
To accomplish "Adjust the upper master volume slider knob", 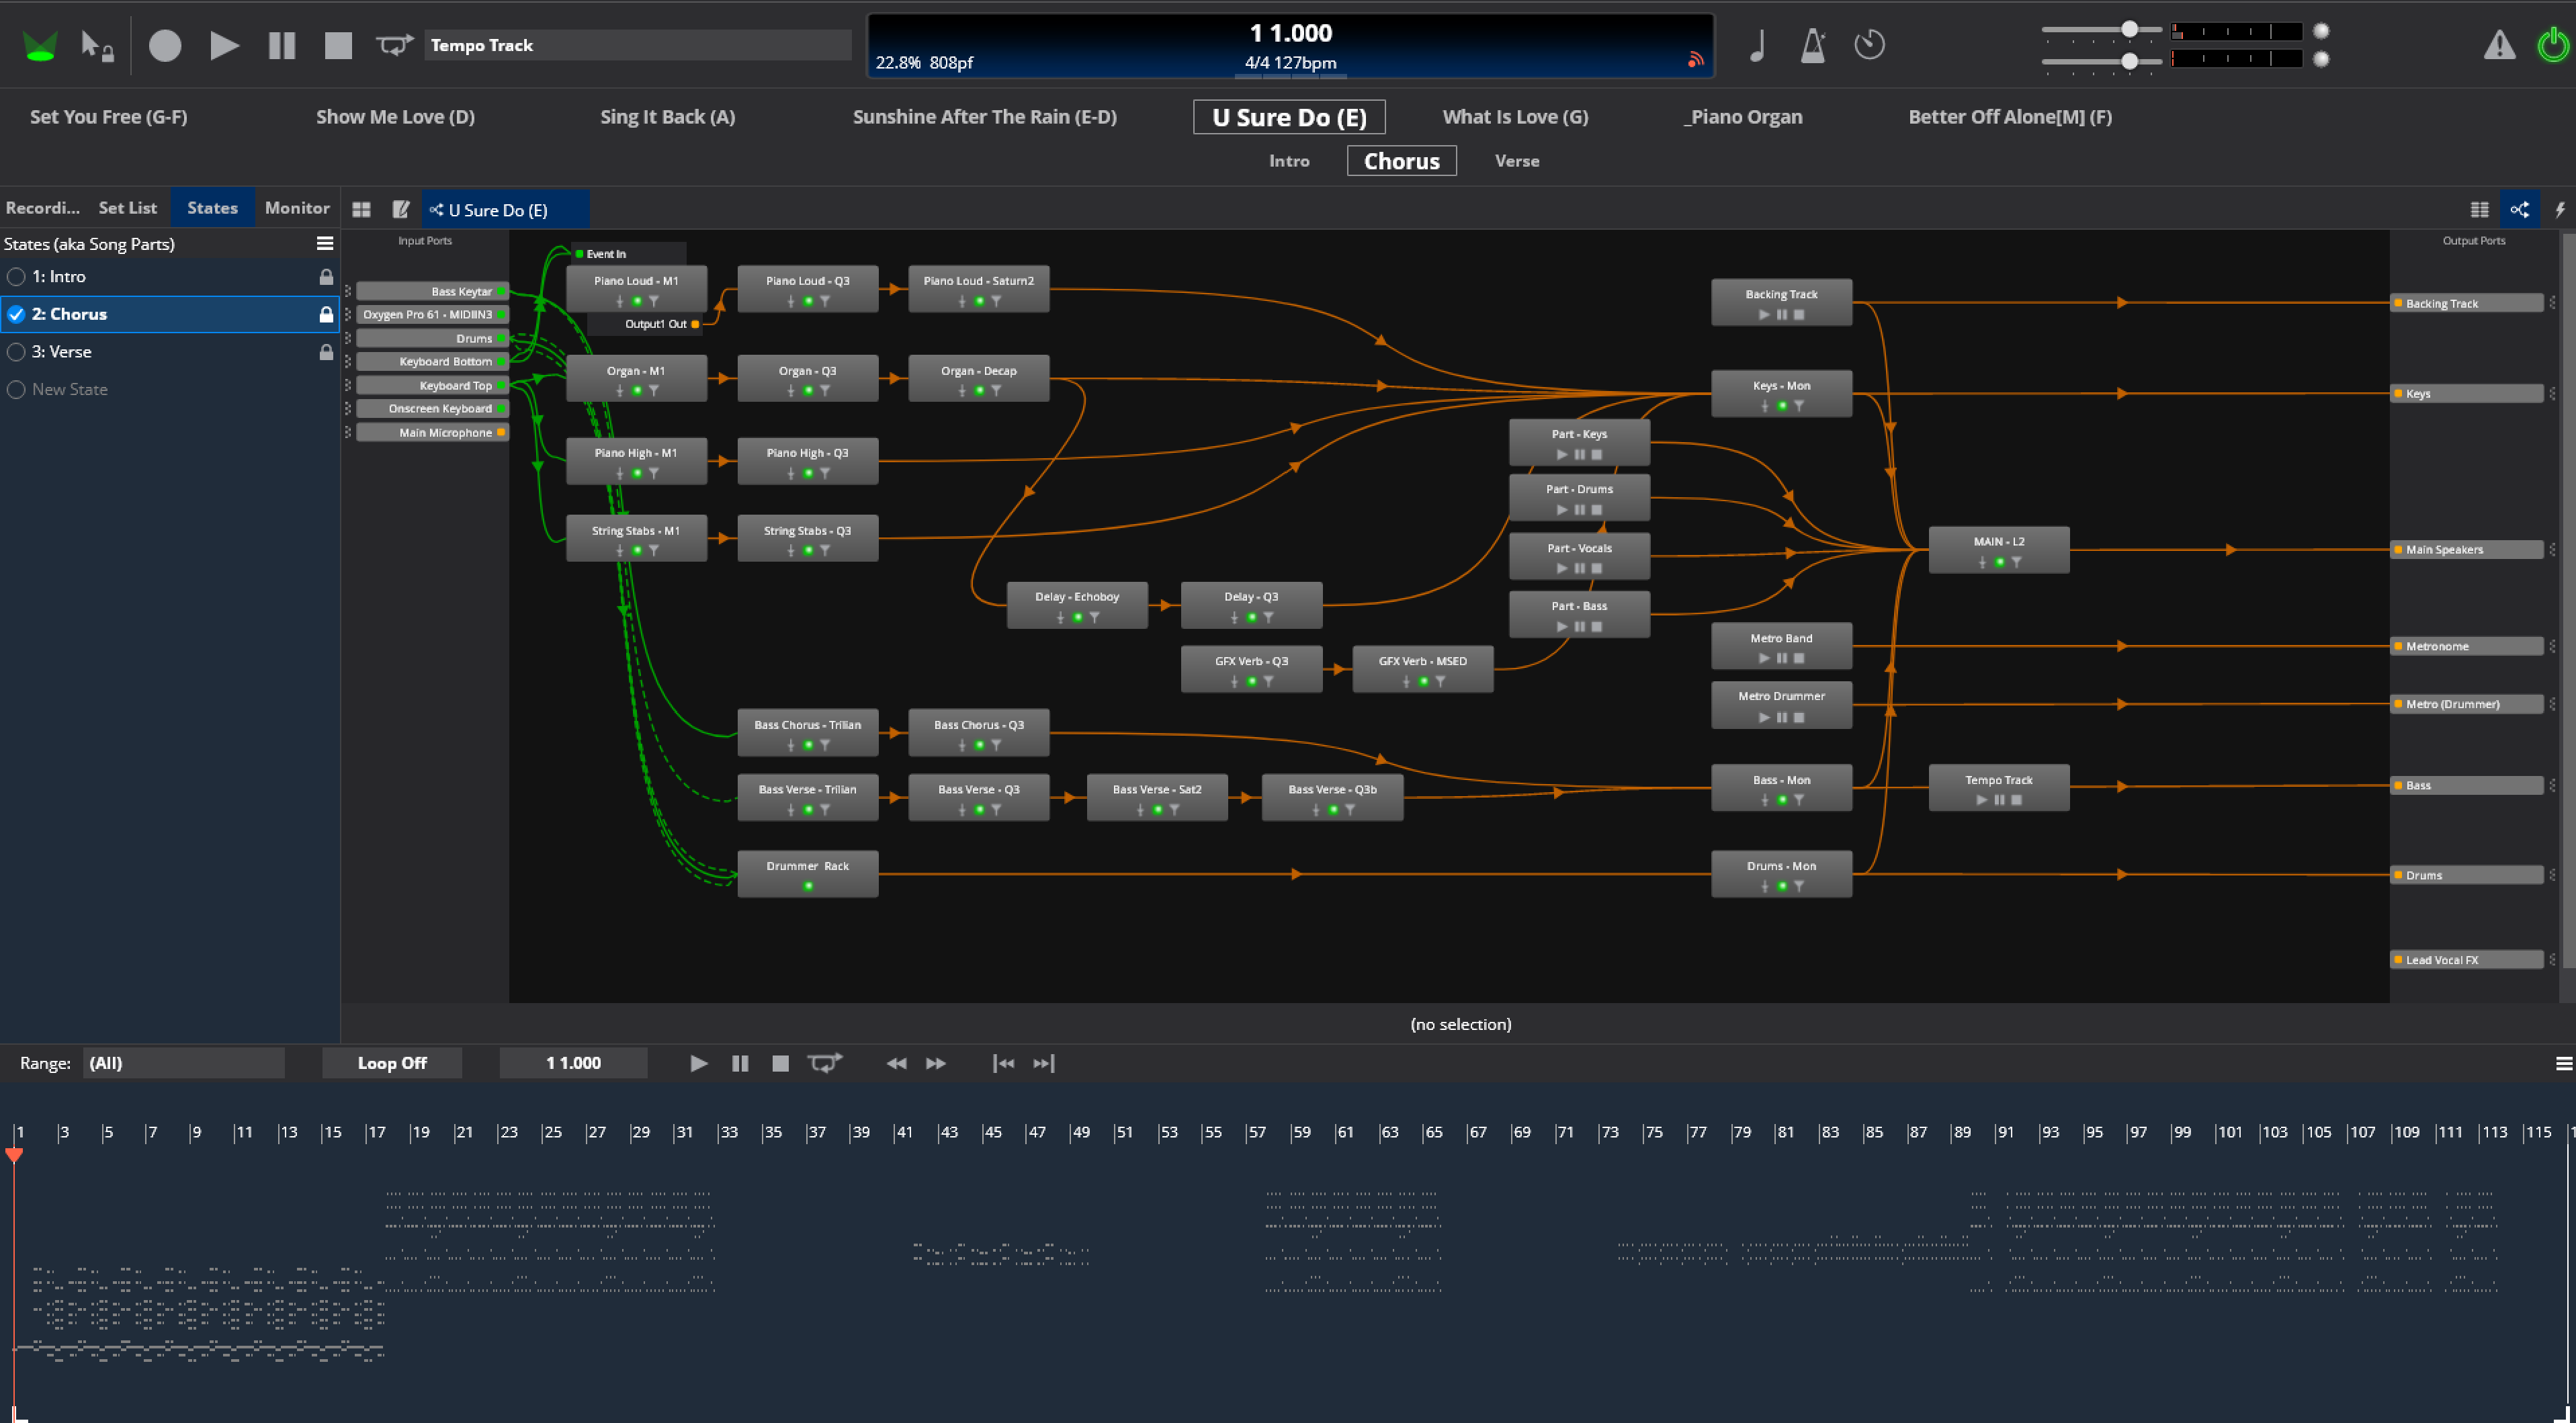I will [x=2130, y=30].
